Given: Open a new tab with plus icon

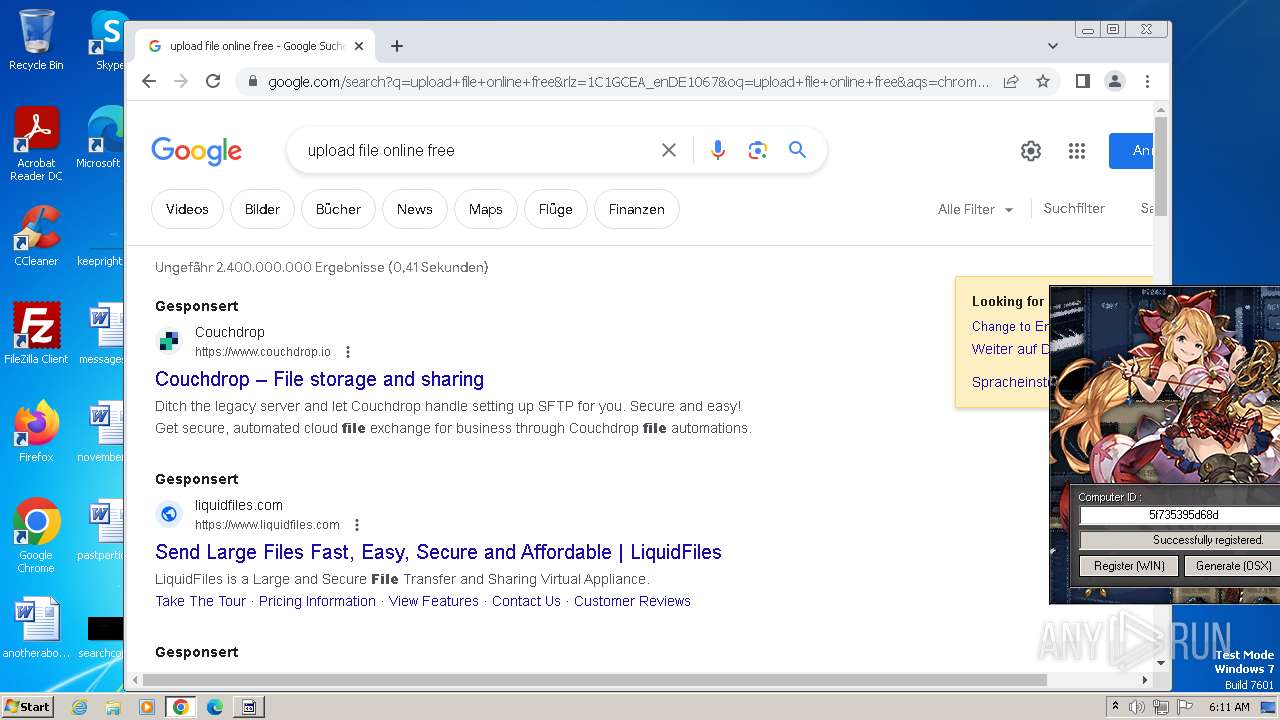Looking at the screenshot, I should 397,46.
